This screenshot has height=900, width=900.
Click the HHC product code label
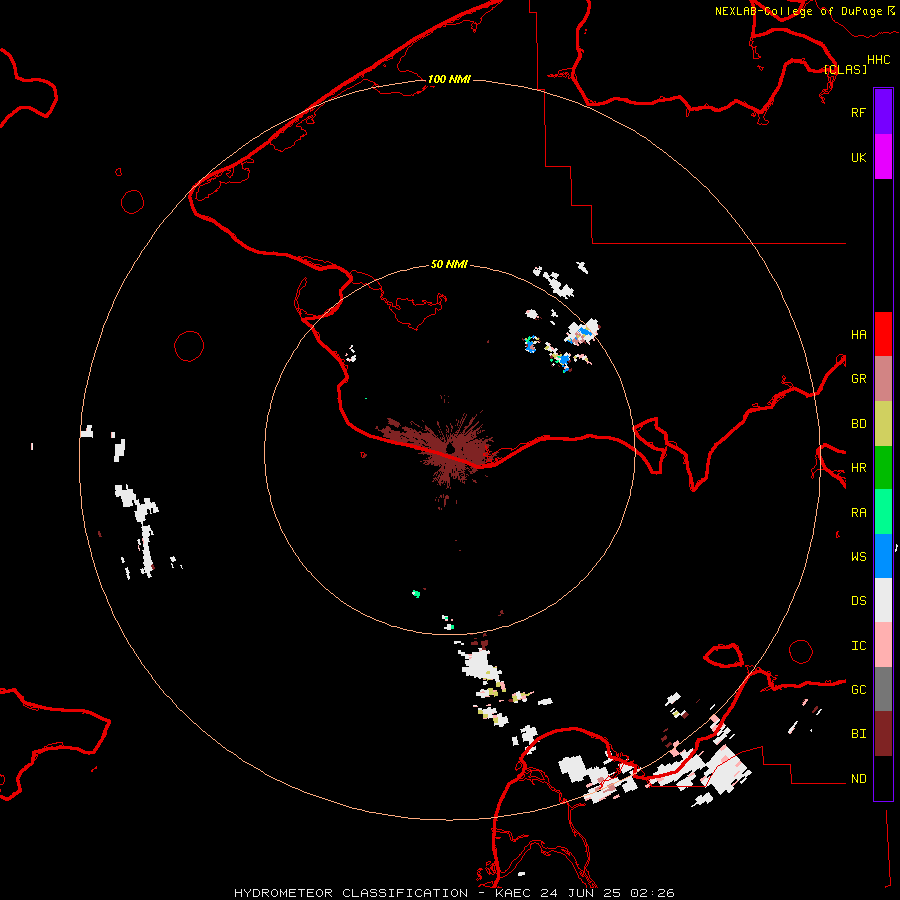point(879,60)
